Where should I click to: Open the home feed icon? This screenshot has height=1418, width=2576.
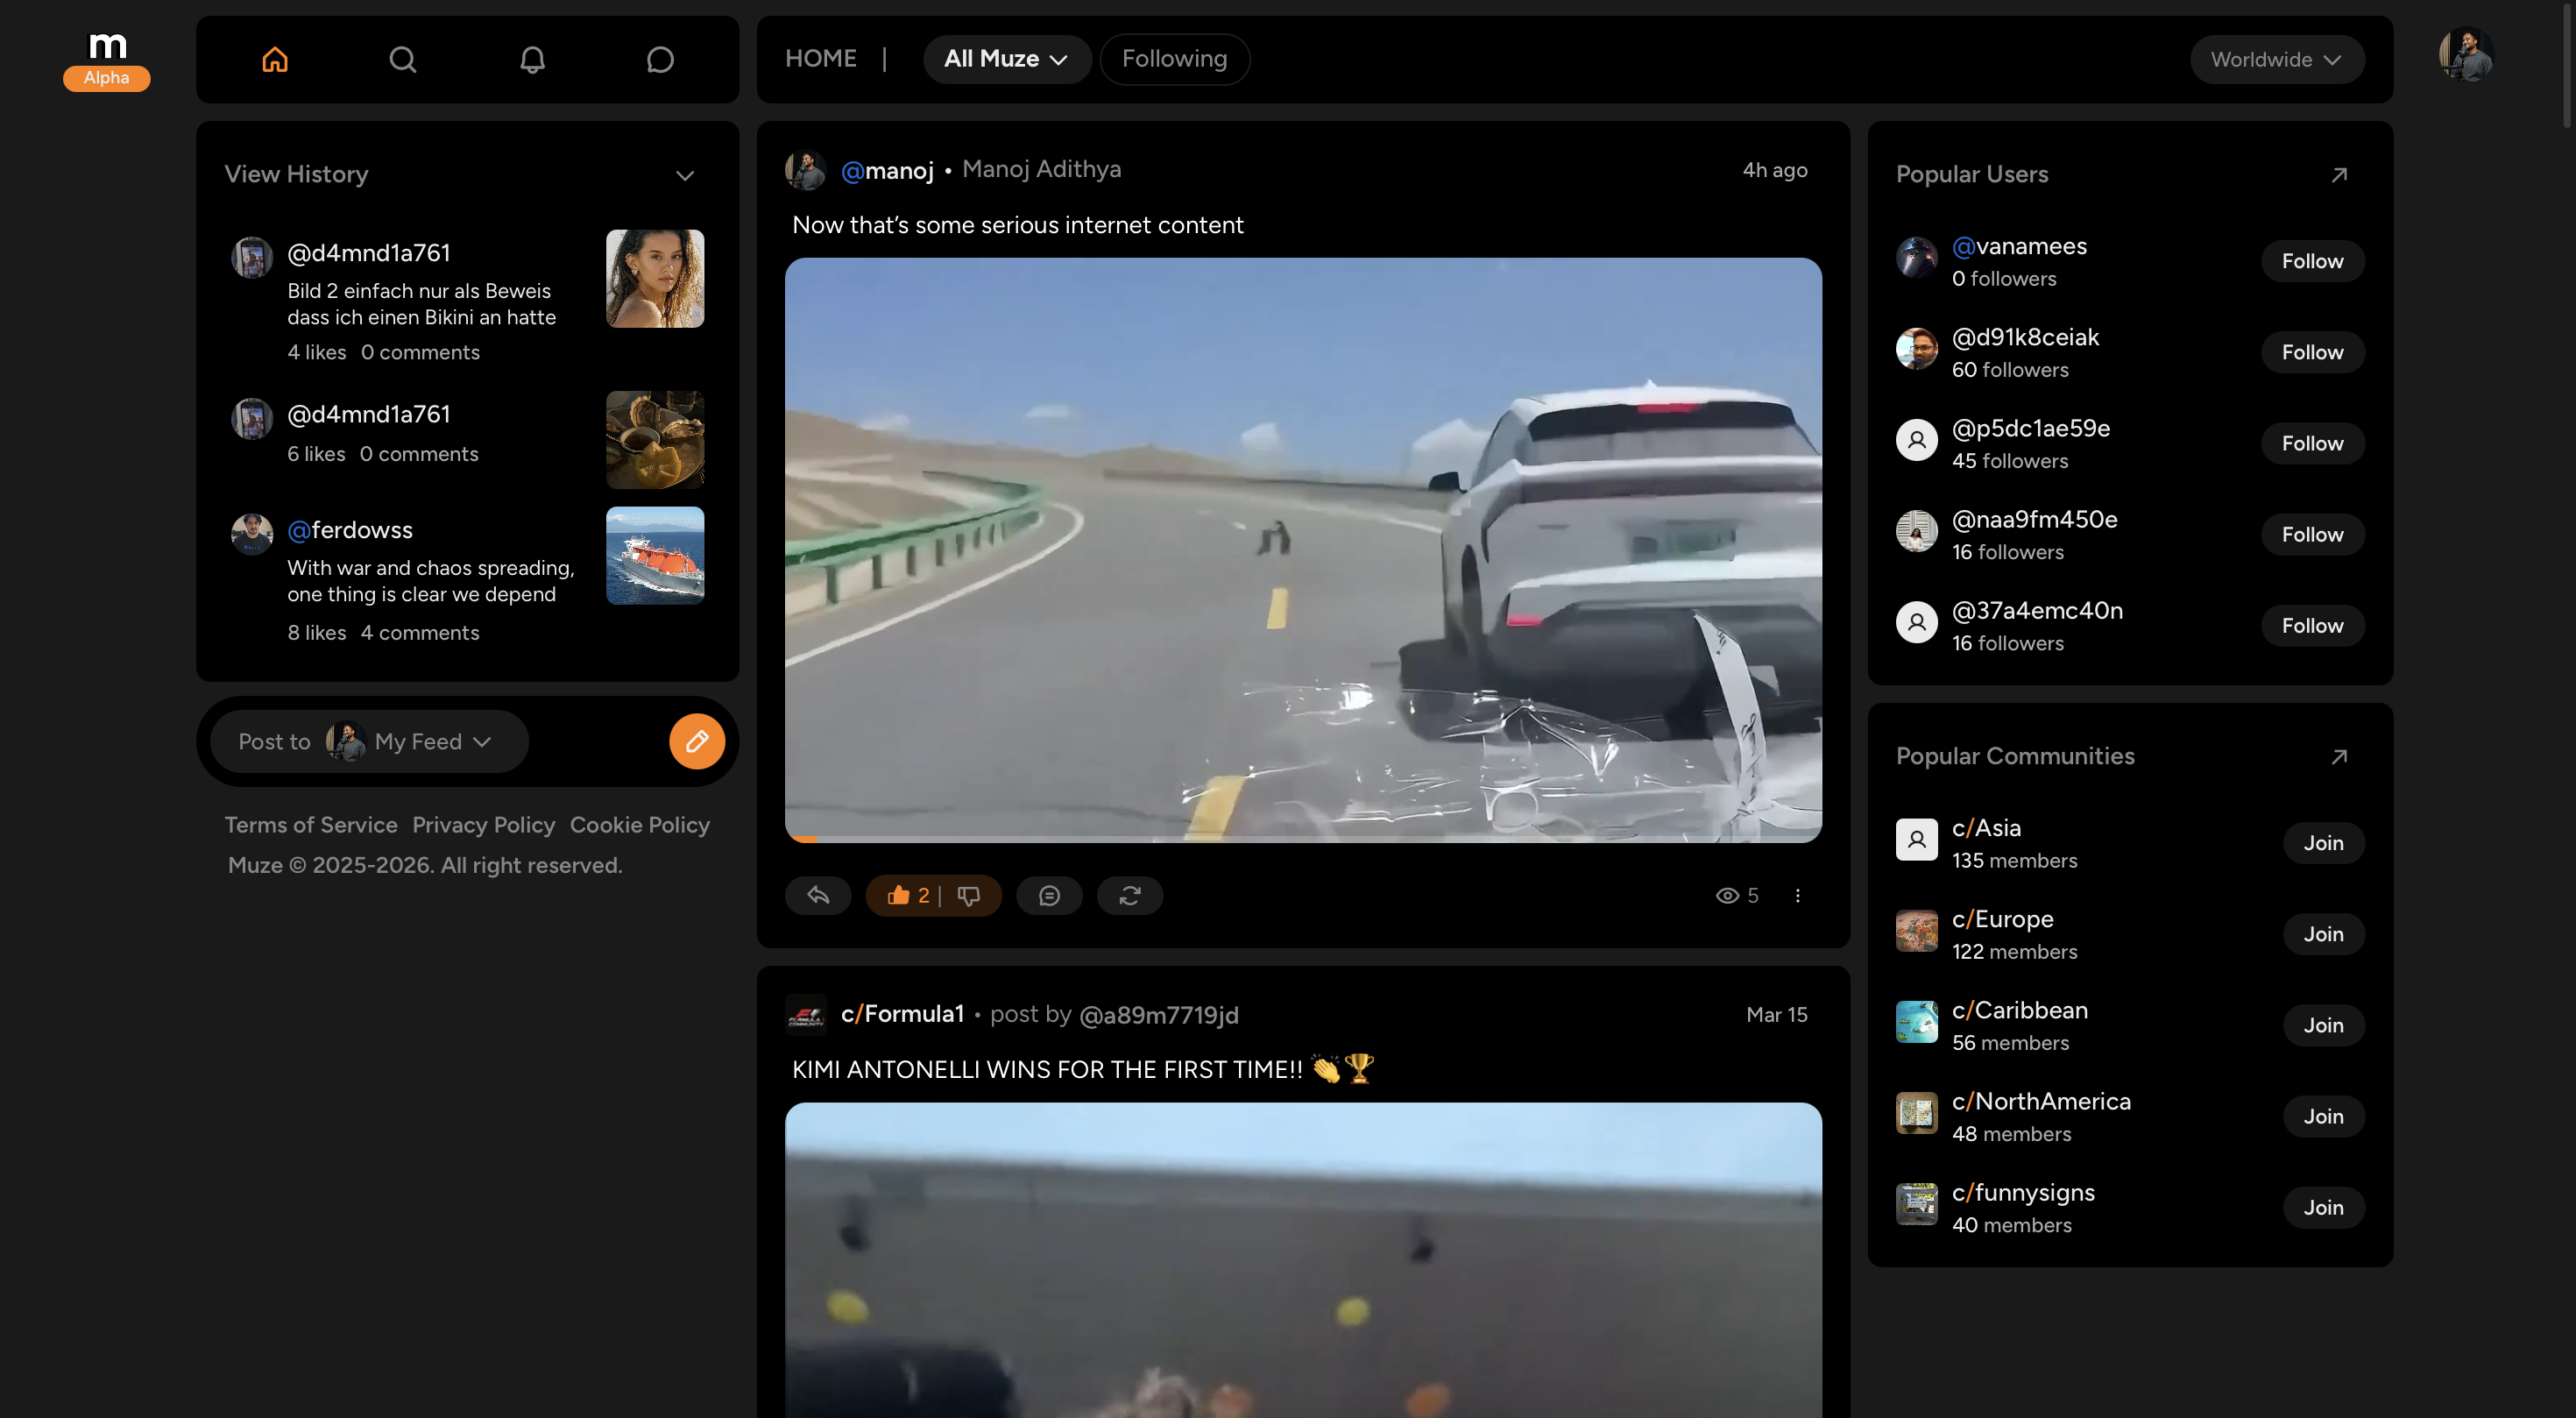275,59
